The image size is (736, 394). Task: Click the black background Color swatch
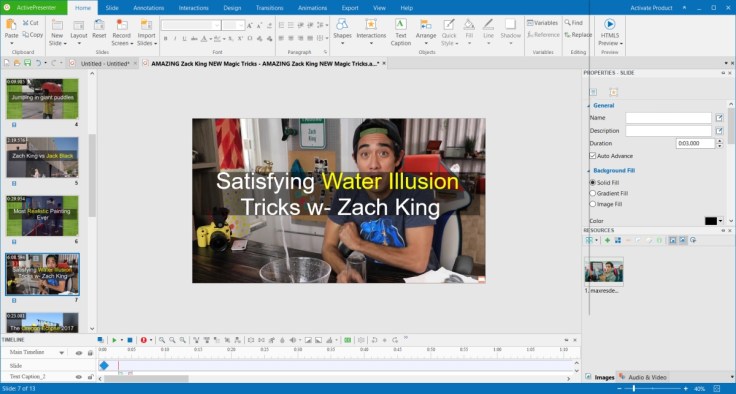click(x=711, y=221)
